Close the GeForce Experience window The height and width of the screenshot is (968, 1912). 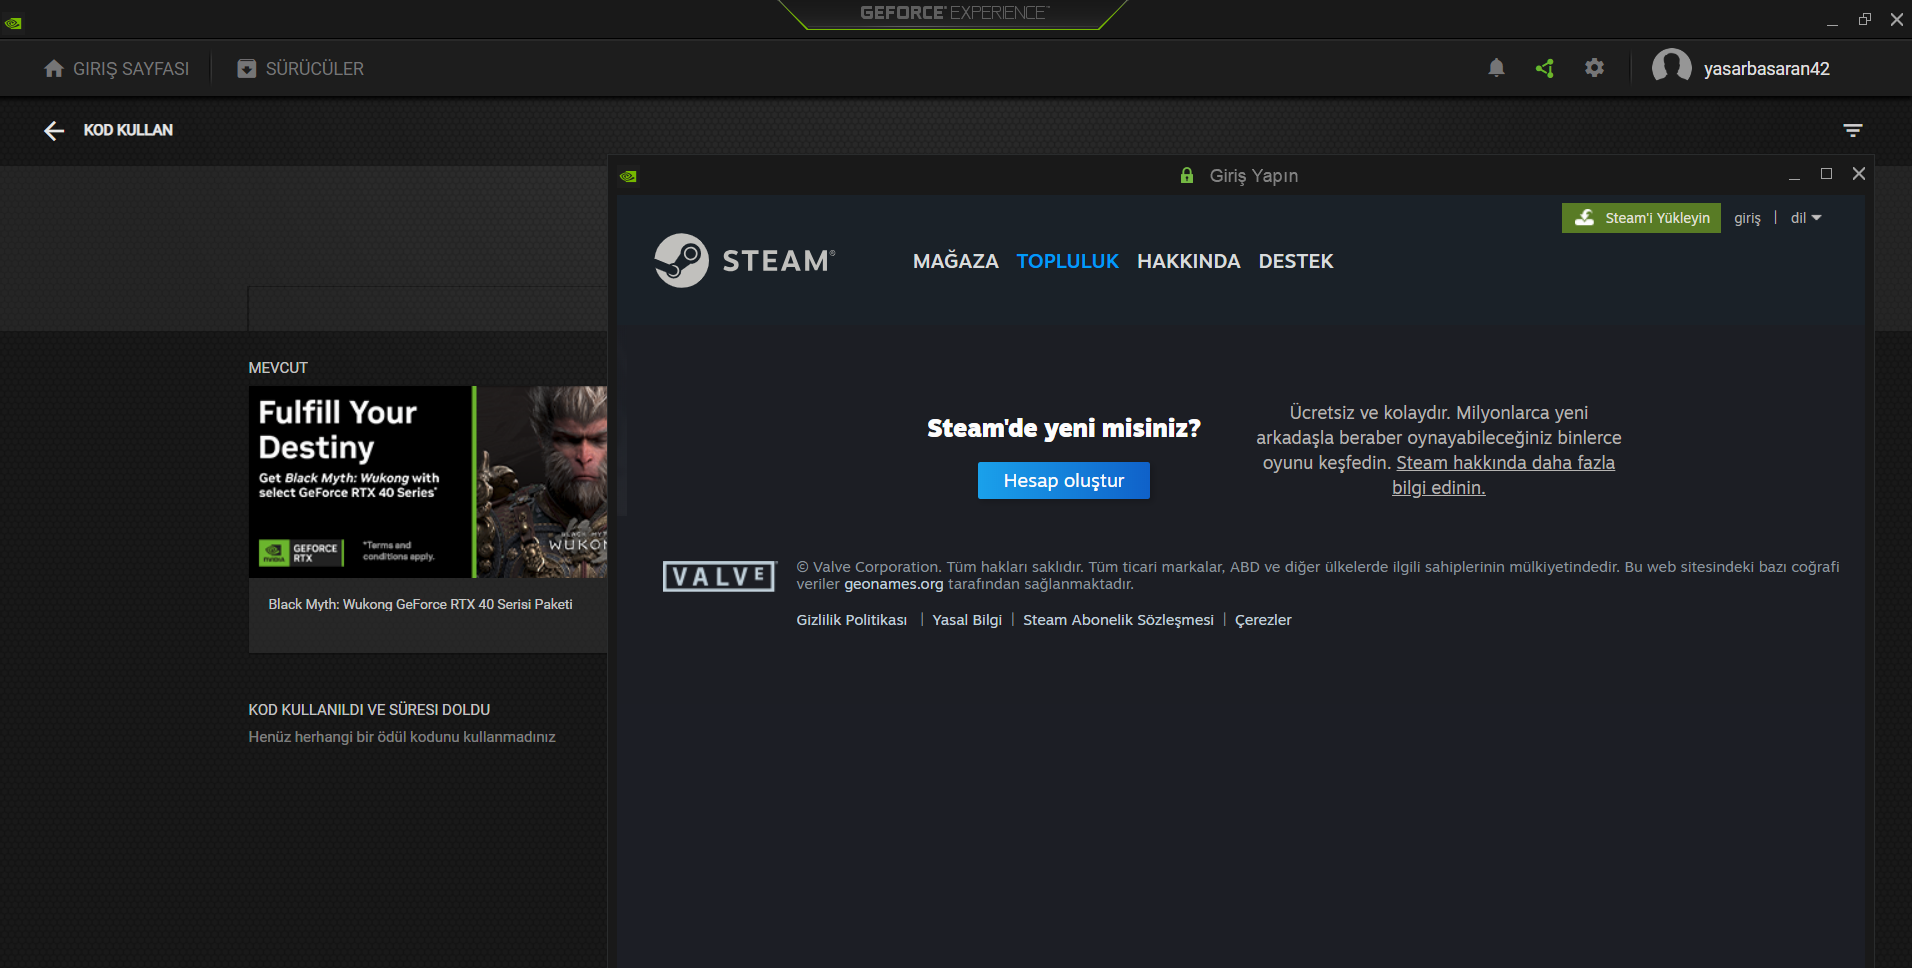[x=1896, y=19]
